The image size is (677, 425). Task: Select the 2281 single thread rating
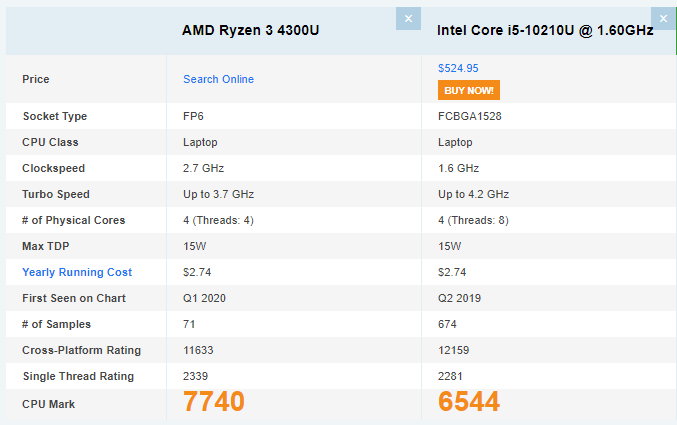click(450, 376)
